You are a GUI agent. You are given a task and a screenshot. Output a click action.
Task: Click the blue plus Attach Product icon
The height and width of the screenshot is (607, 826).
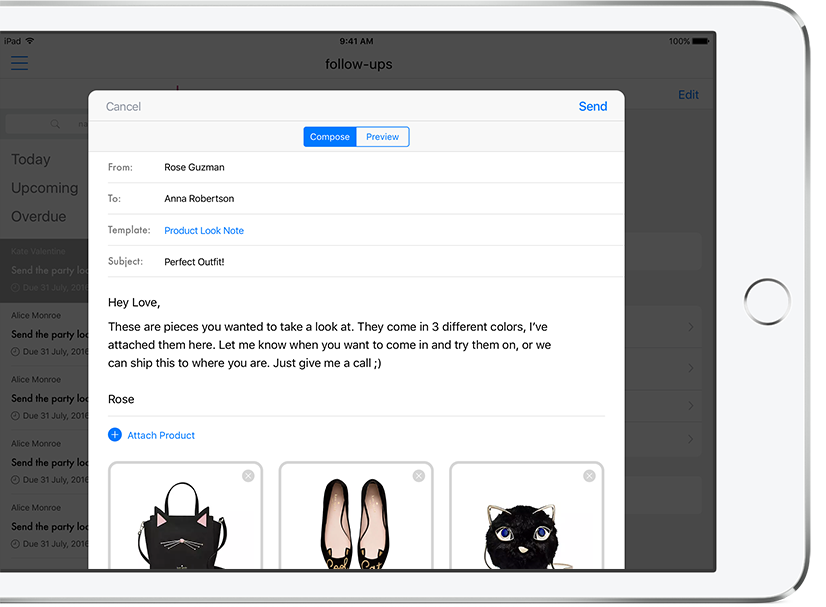114,435
